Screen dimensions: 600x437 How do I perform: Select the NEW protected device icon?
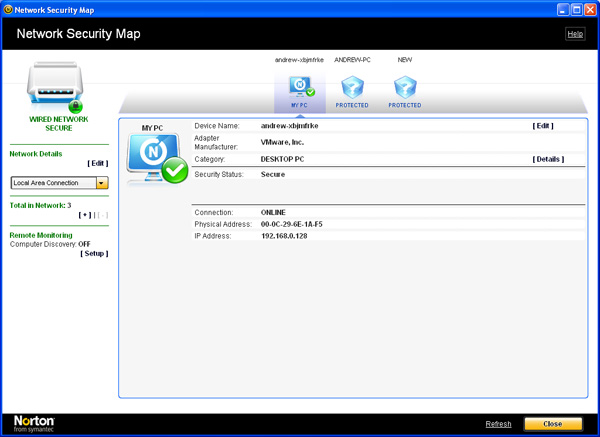coord(405,88)
